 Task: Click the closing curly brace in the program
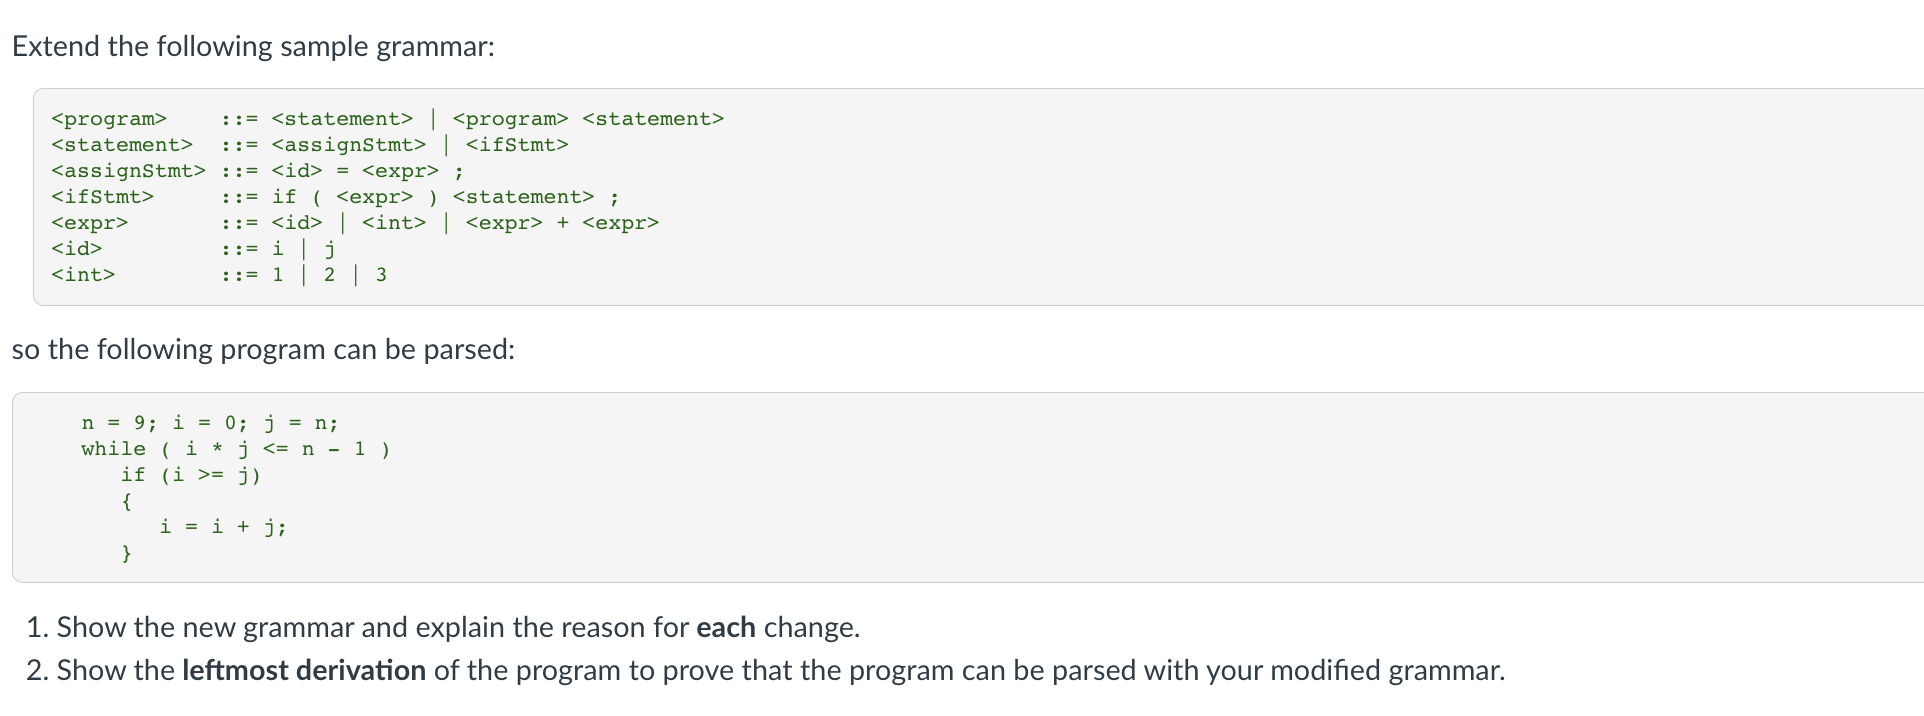click(x=126, y=553)
